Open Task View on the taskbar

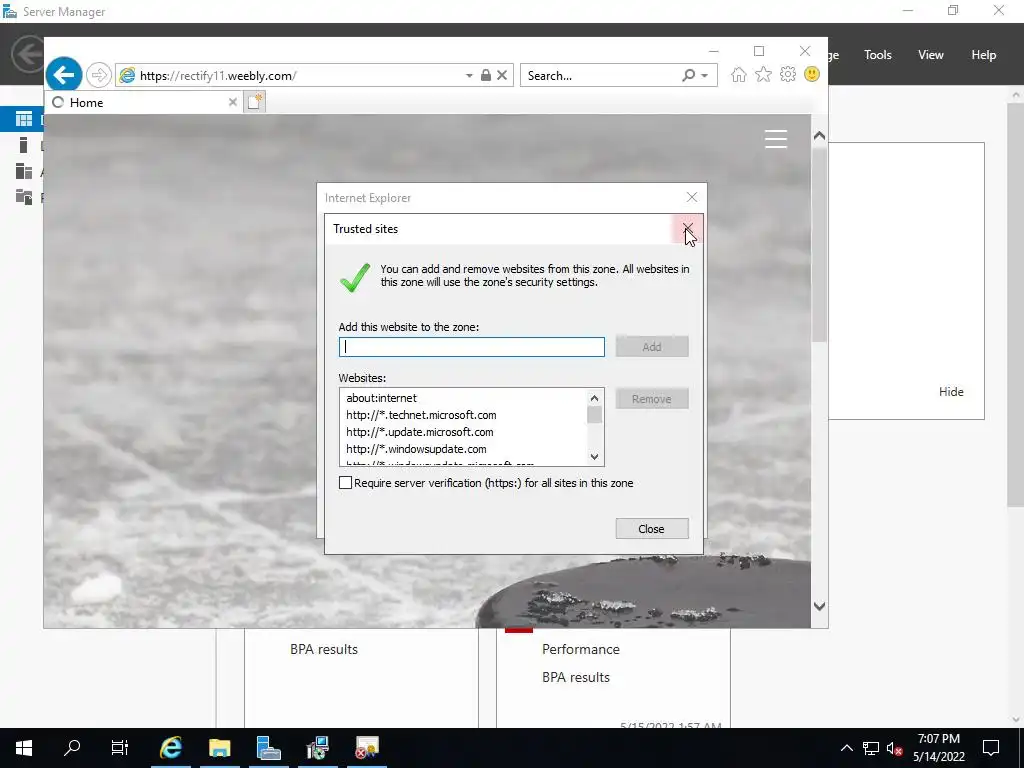click(120, 748)
